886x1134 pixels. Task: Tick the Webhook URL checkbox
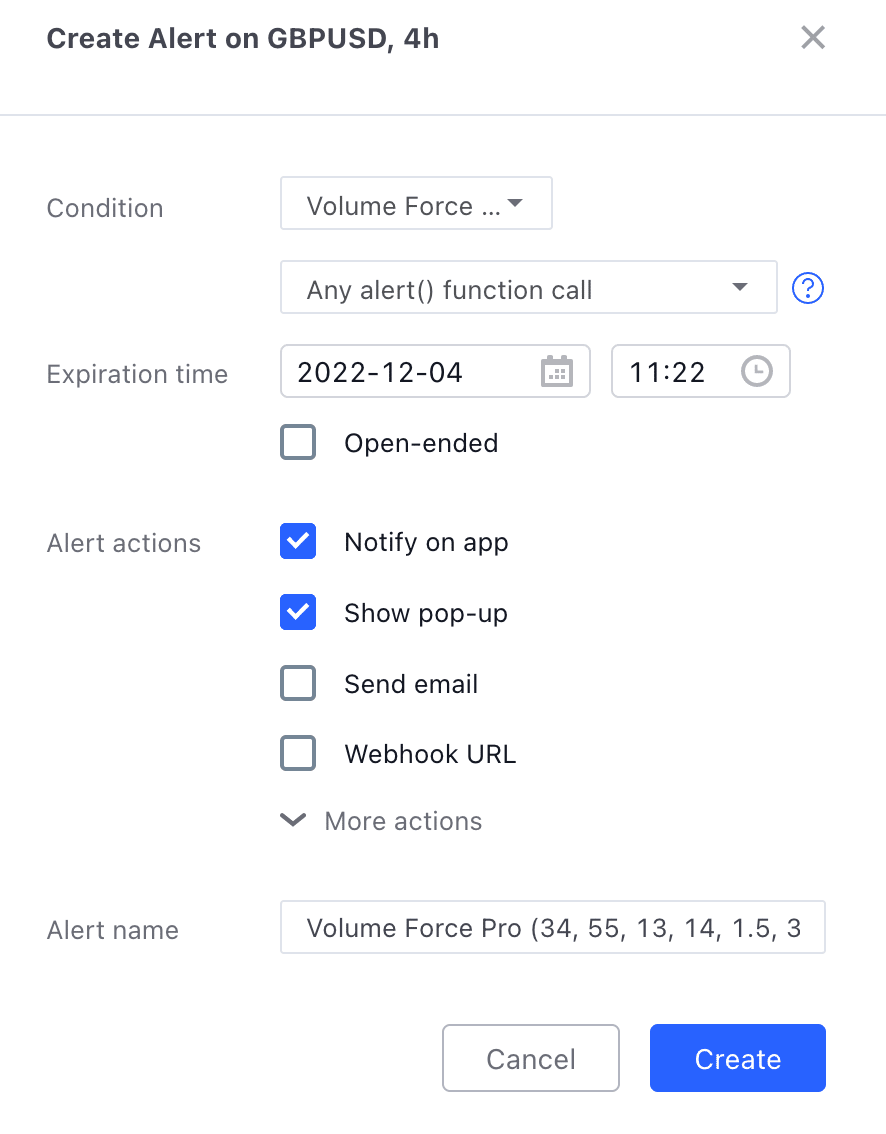[298, 753]
